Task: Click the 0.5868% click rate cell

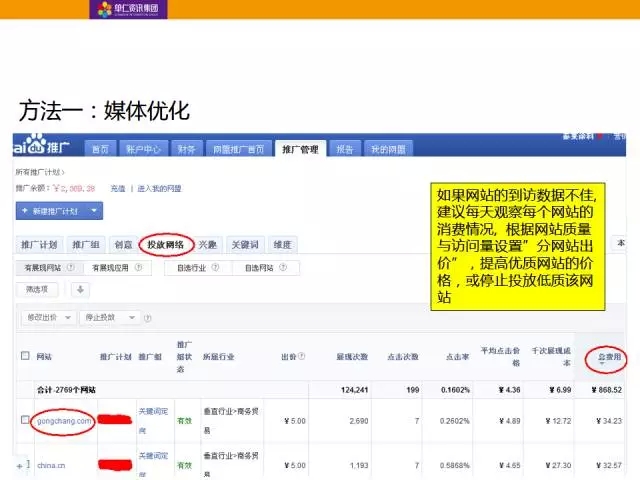Action: 455,465
